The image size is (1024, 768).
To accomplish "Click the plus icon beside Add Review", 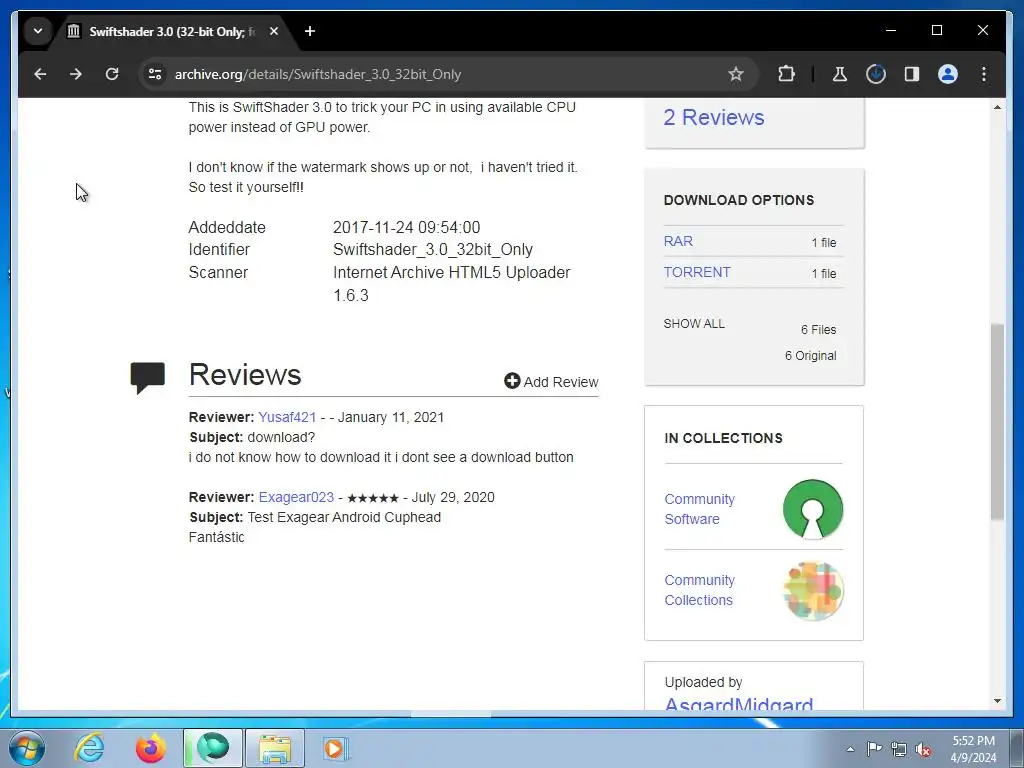I will 512,381.
